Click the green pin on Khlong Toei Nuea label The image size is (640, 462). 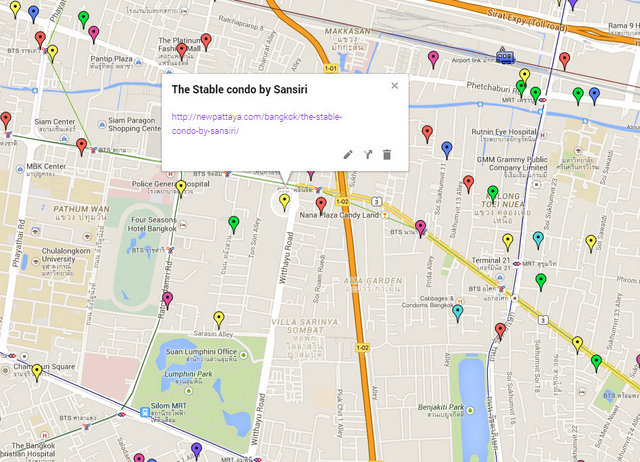(493, 194)
